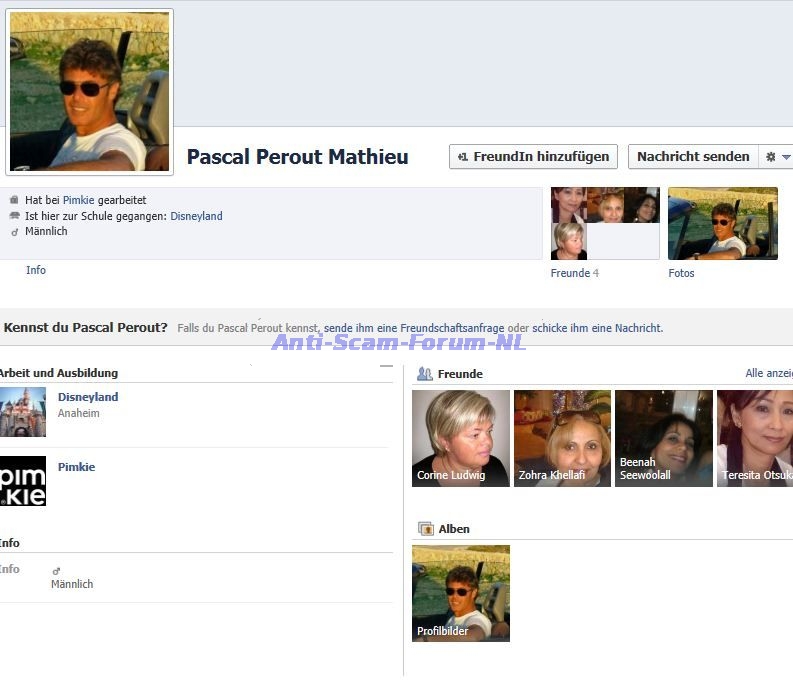Open Beenah Seewoolall's friend thumbnail
Image resolution: width=793 pixels, height=683 pixels.
pos(664,438)
